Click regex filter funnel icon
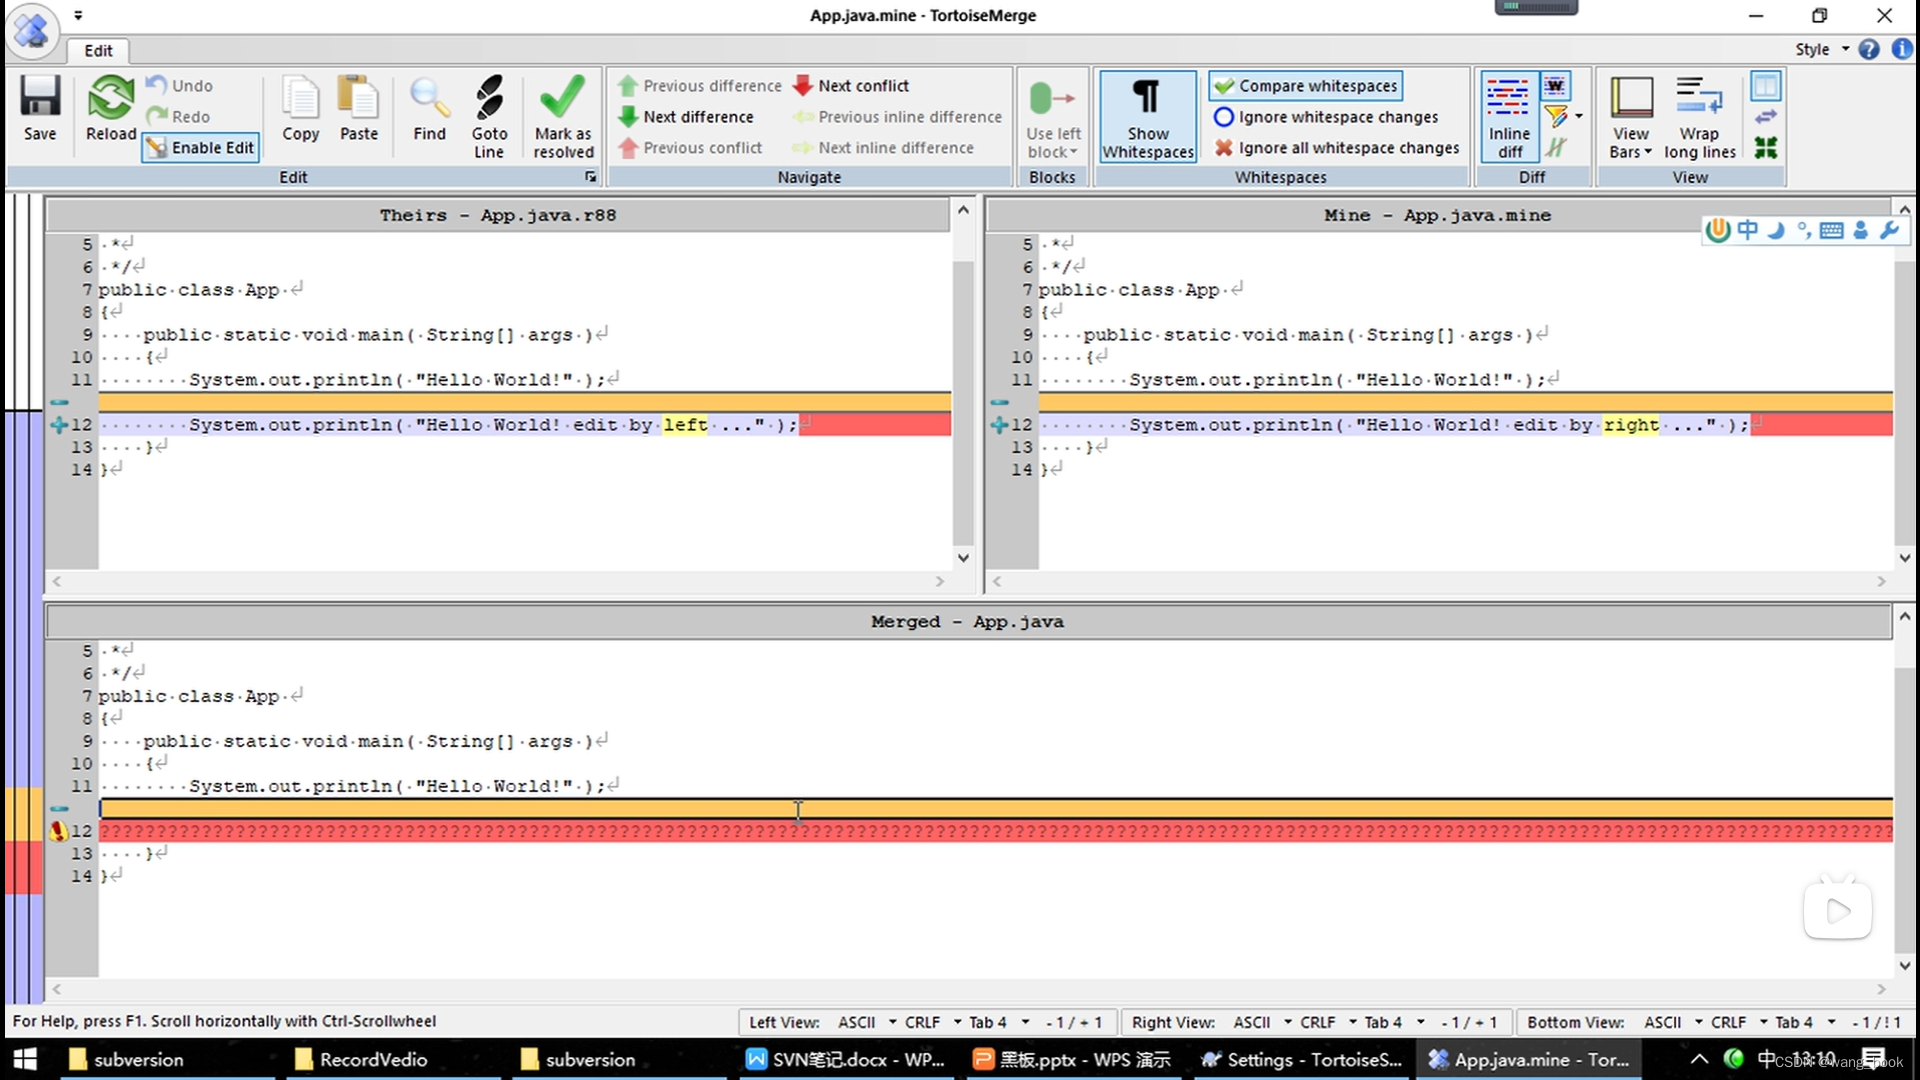Screen dimensions: 1920x1080 1555,117
